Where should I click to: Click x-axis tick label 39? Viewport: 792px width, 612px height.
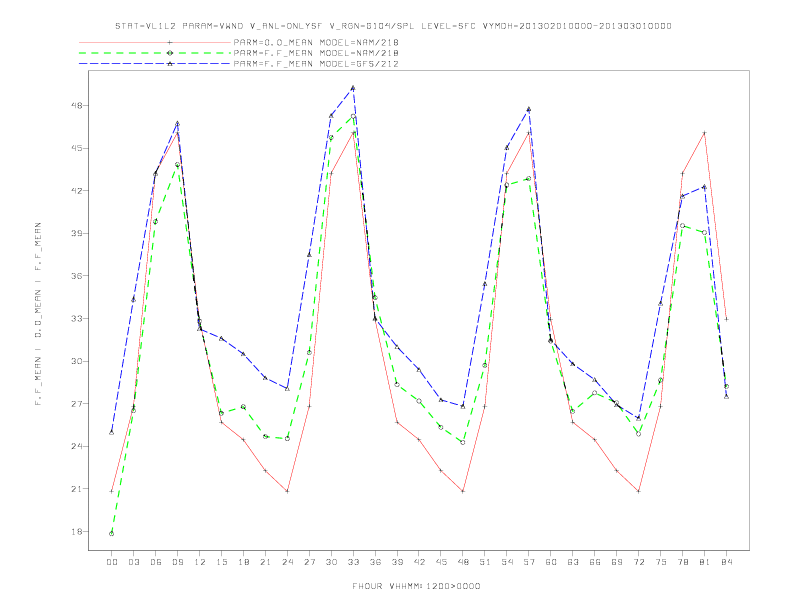pyautogui.click(x=397, y=562)
